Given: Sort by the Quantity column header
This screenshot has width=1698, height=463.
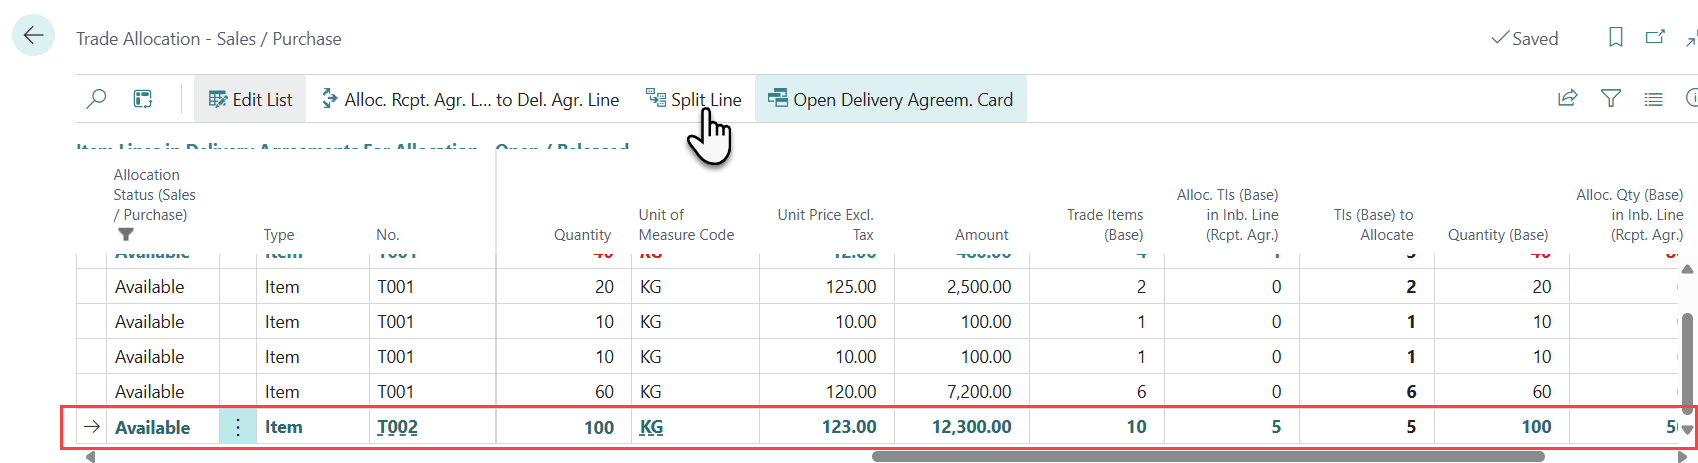Looking at the screenshot, I should 582,235.
